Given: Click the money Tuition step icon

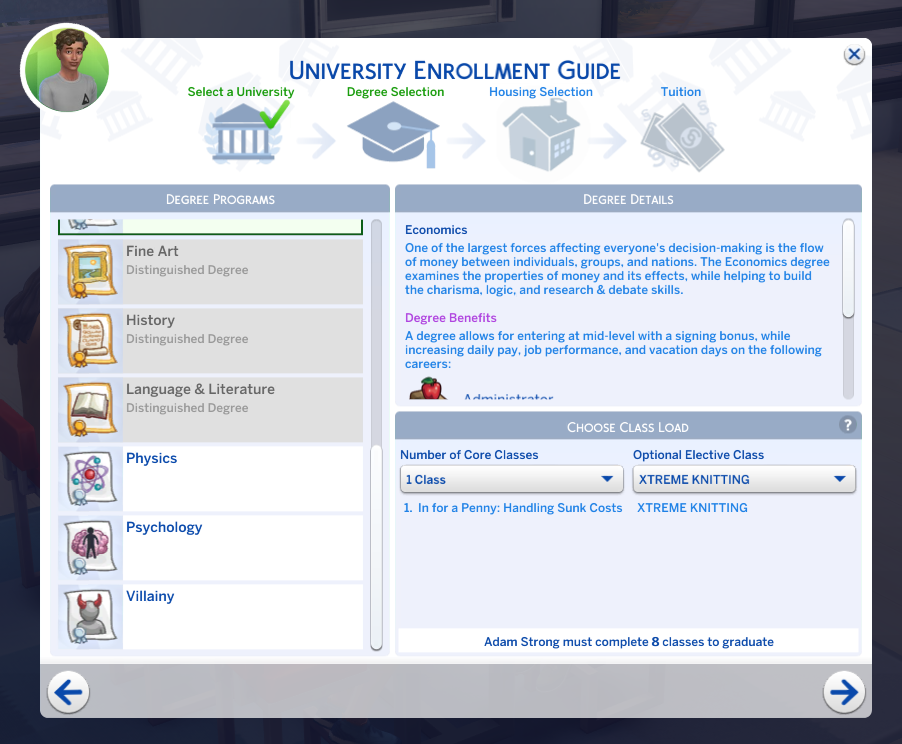Looking at the screenshot, I should [682, 136].
